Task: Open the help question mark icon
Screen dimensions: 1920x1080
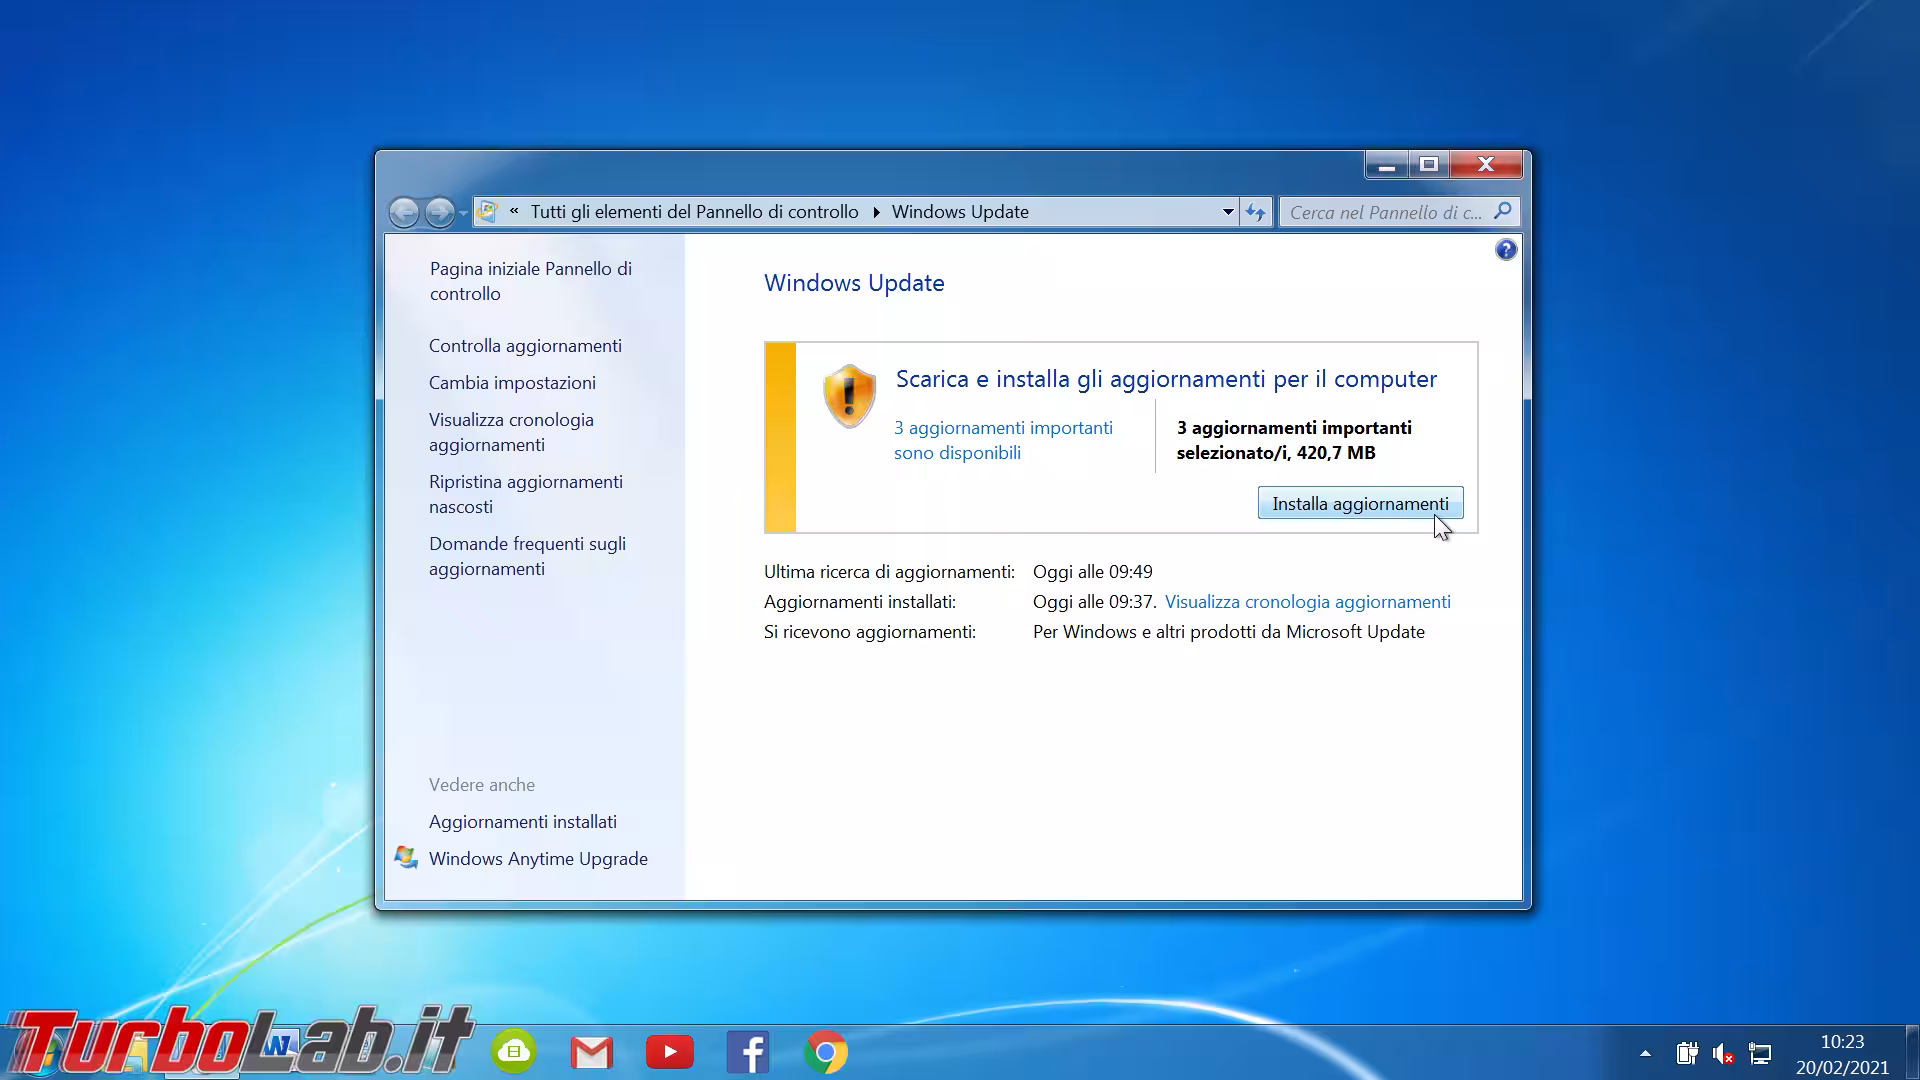Action: (x=1506, y=249)
